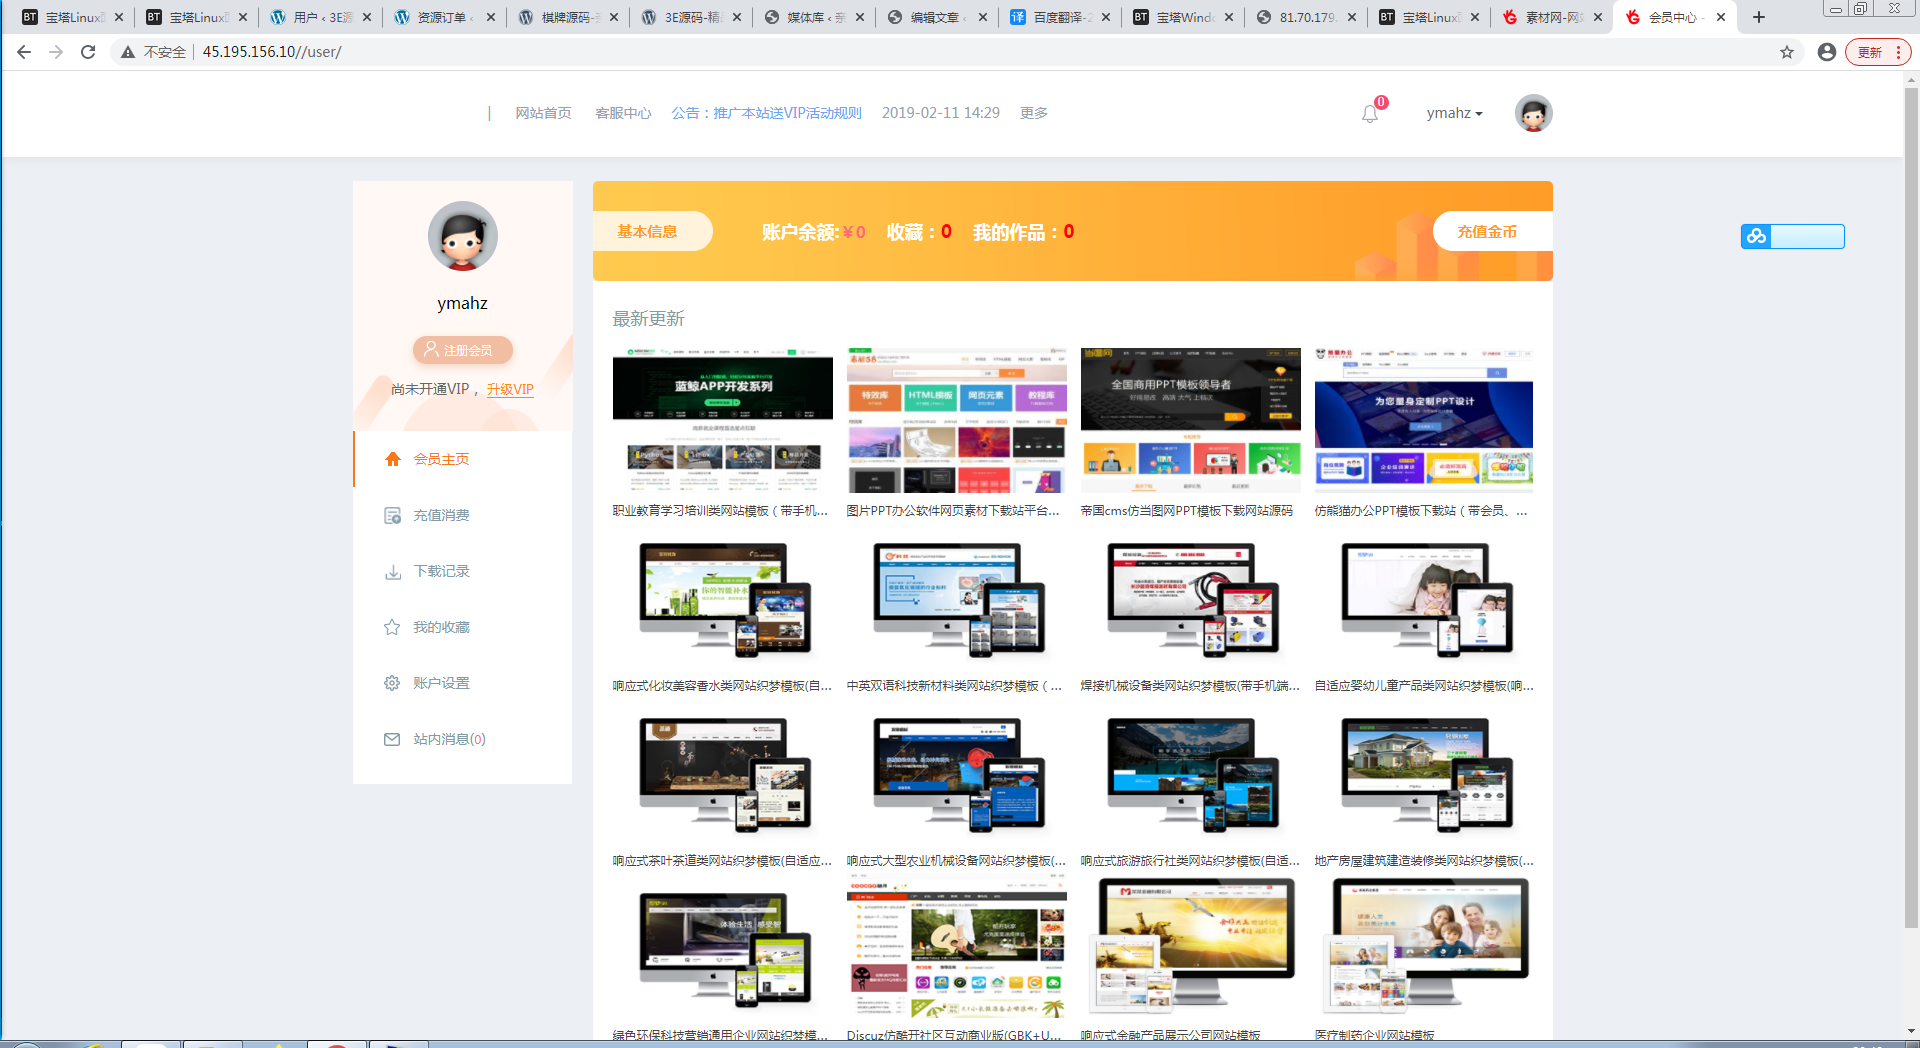Image resolution: width=1920 pixels, height=1048 pixels.
Task: Click the ymahz avatar image at top right
Action: click(1533, 113)
